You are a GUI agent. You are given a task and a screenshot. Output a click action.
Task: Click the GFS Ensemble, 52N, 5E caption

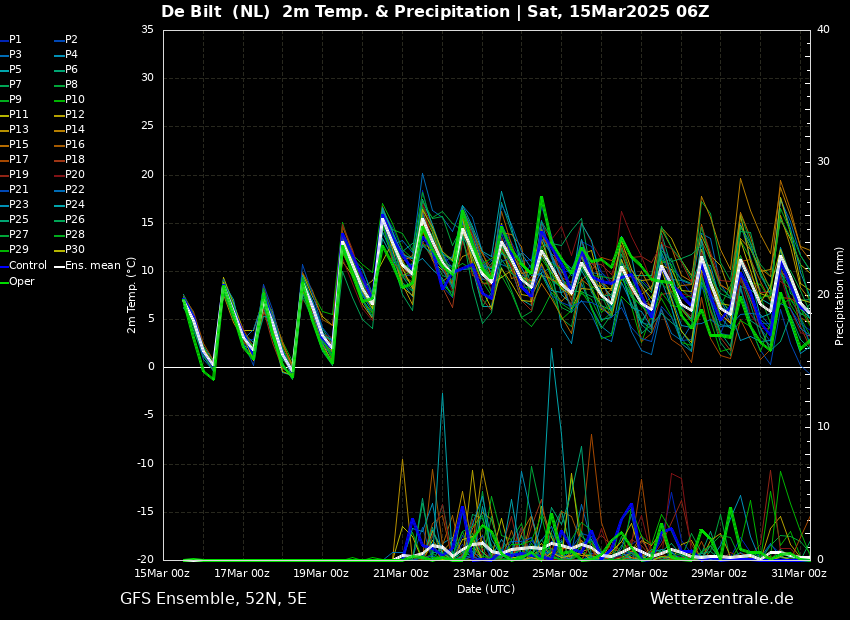(213, 599)
